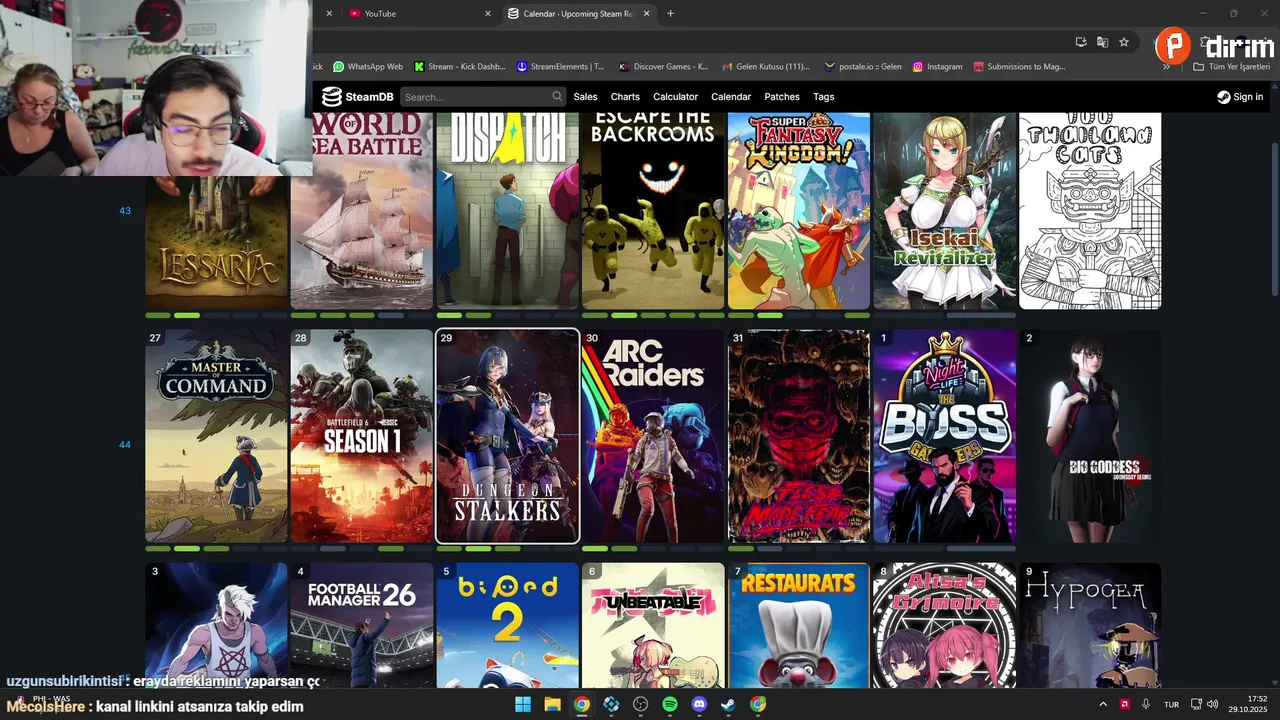This screenshot has width=1280, height=720.
Task: Open the Unbeatable game card
Action: (653, 625)
